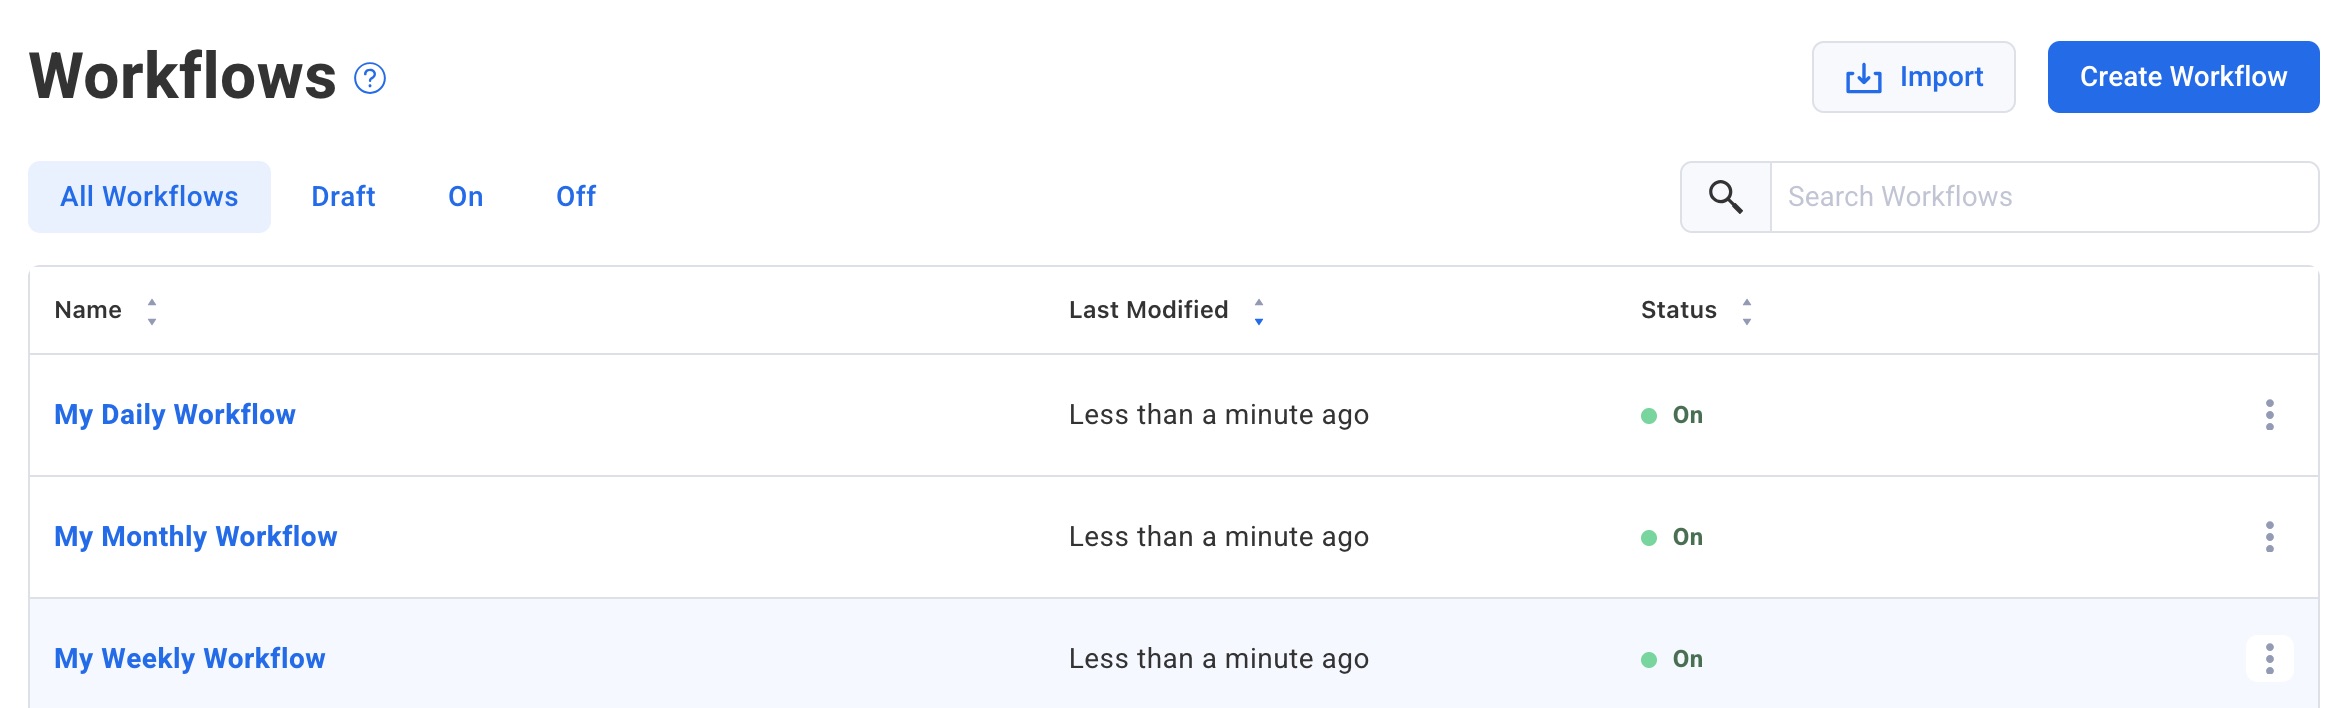Sort workflows by Status column
This screenshot has width=2330, height=708.
click(1747, 310)
